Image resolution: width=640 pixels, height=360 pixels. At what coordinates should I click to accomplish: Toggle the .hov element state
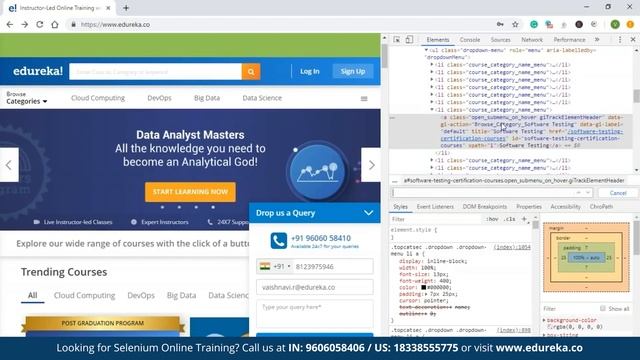(x=492, y=219)
